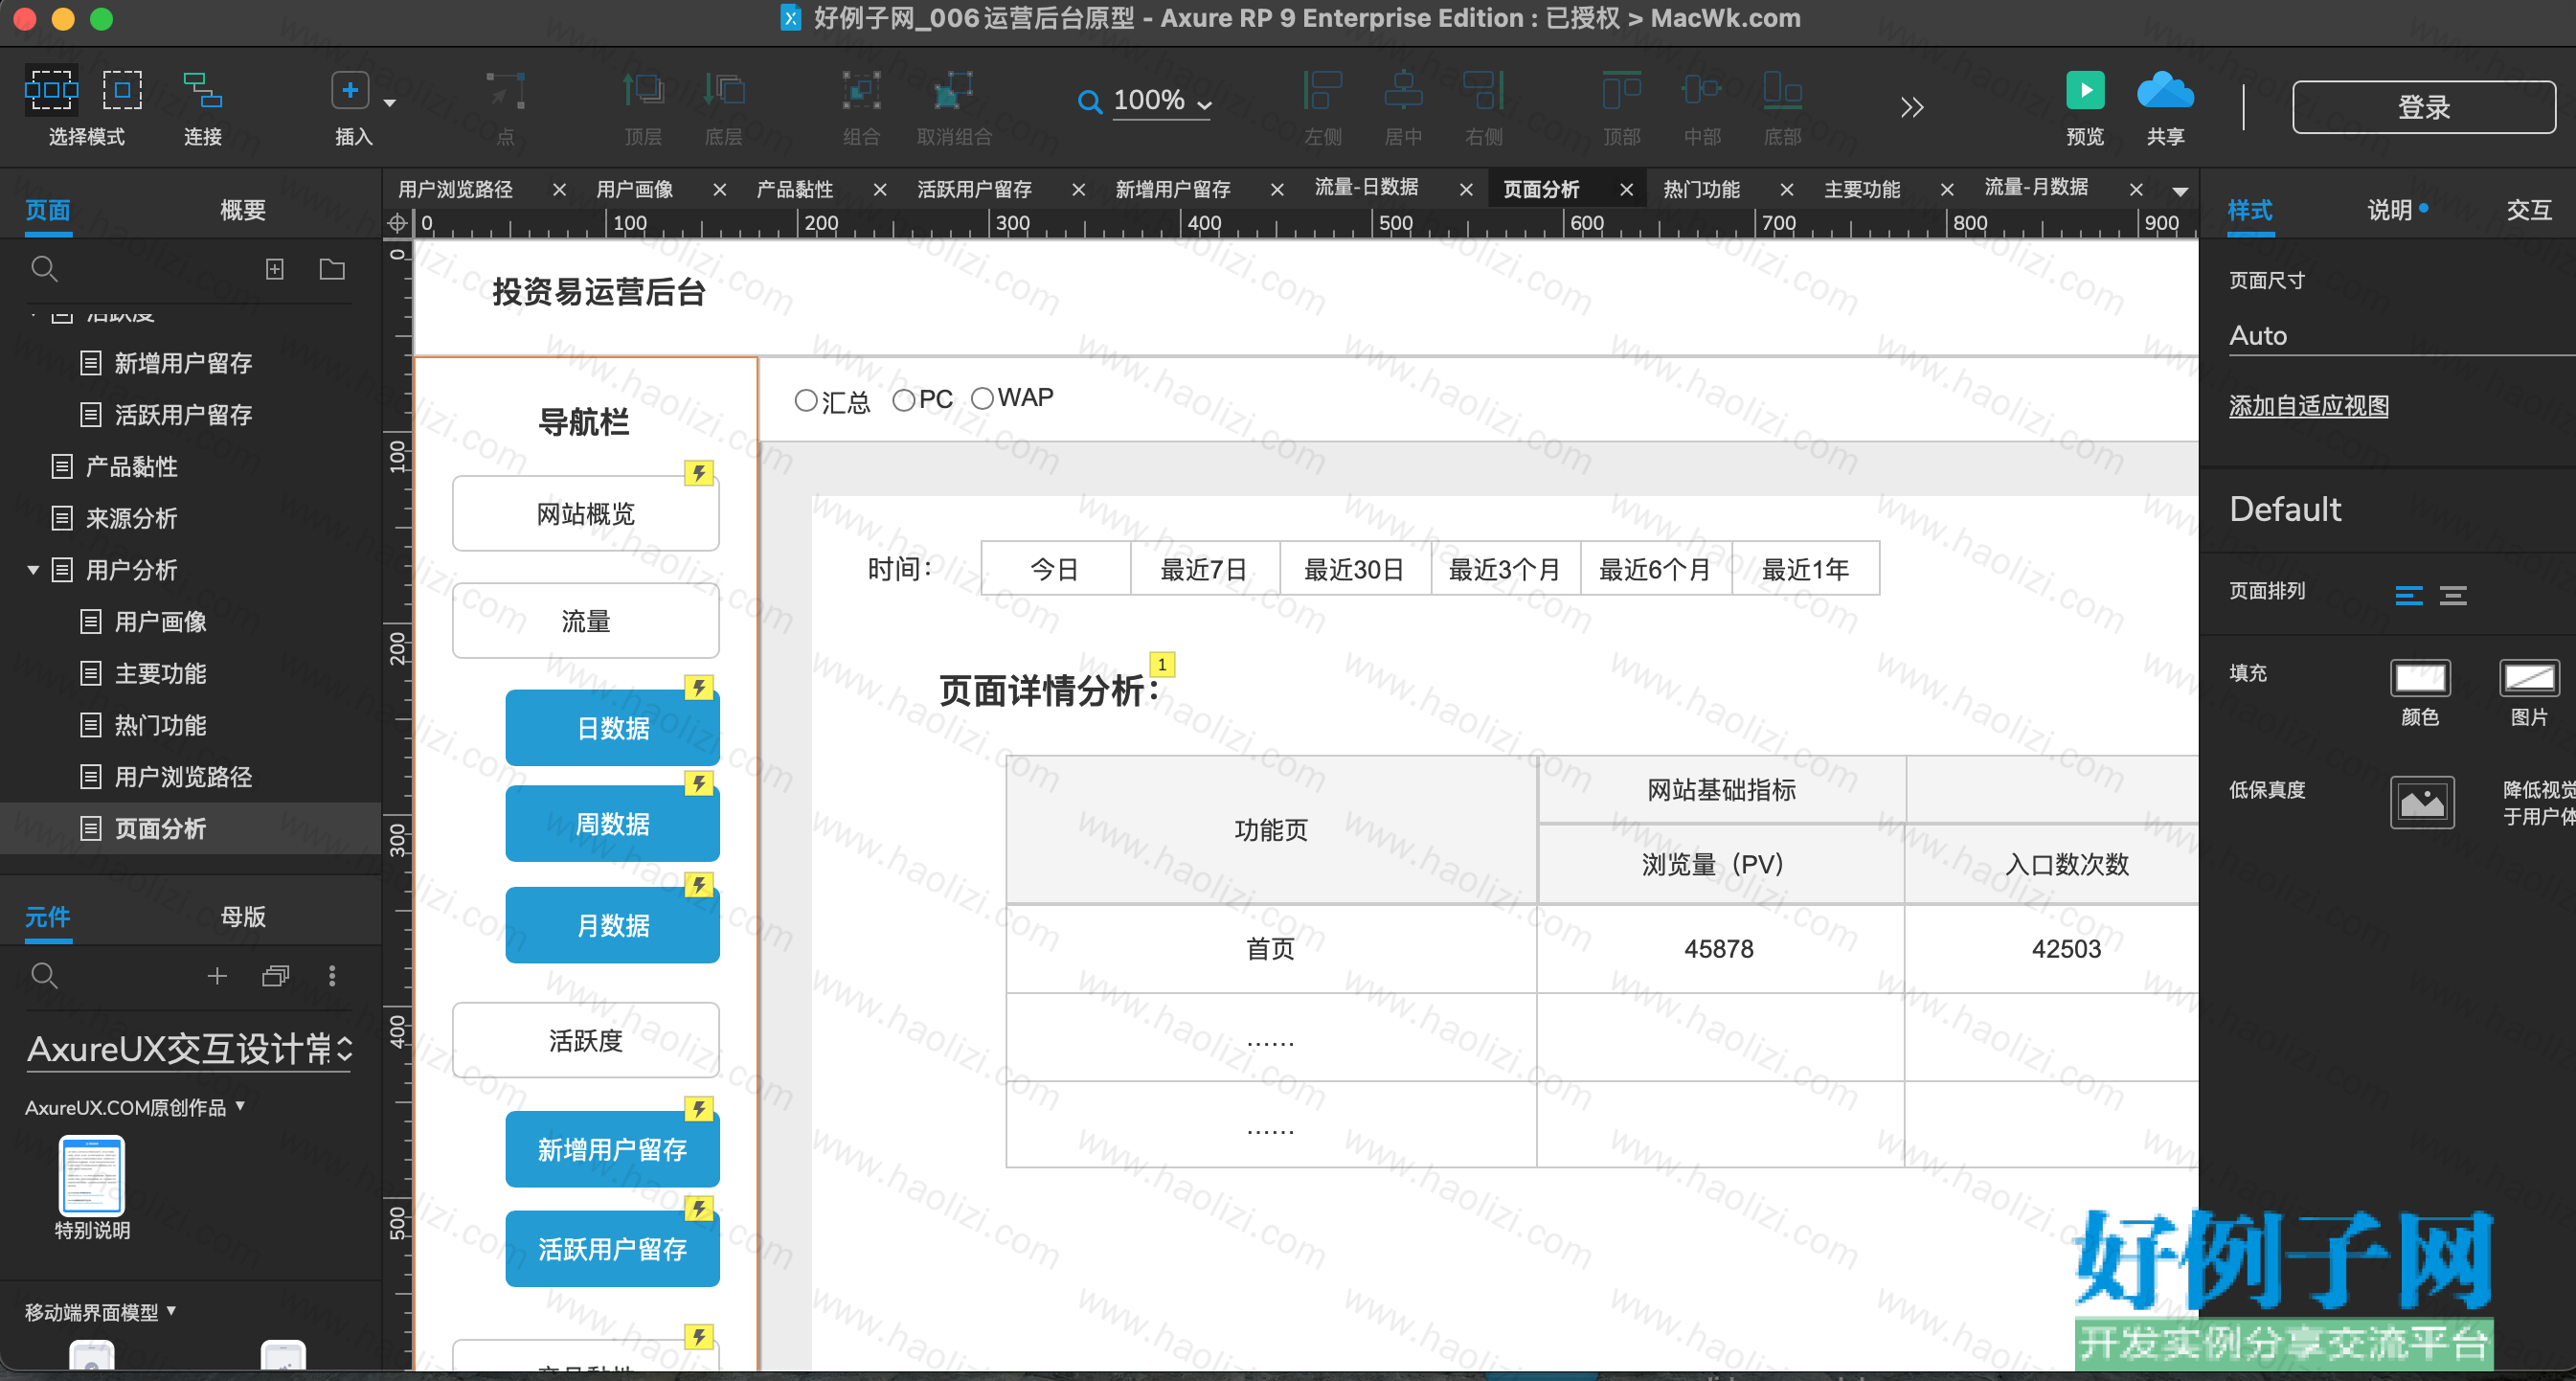Close the 产品黏性 tab
This screenshot has width=2576, height=1381.
880,190
